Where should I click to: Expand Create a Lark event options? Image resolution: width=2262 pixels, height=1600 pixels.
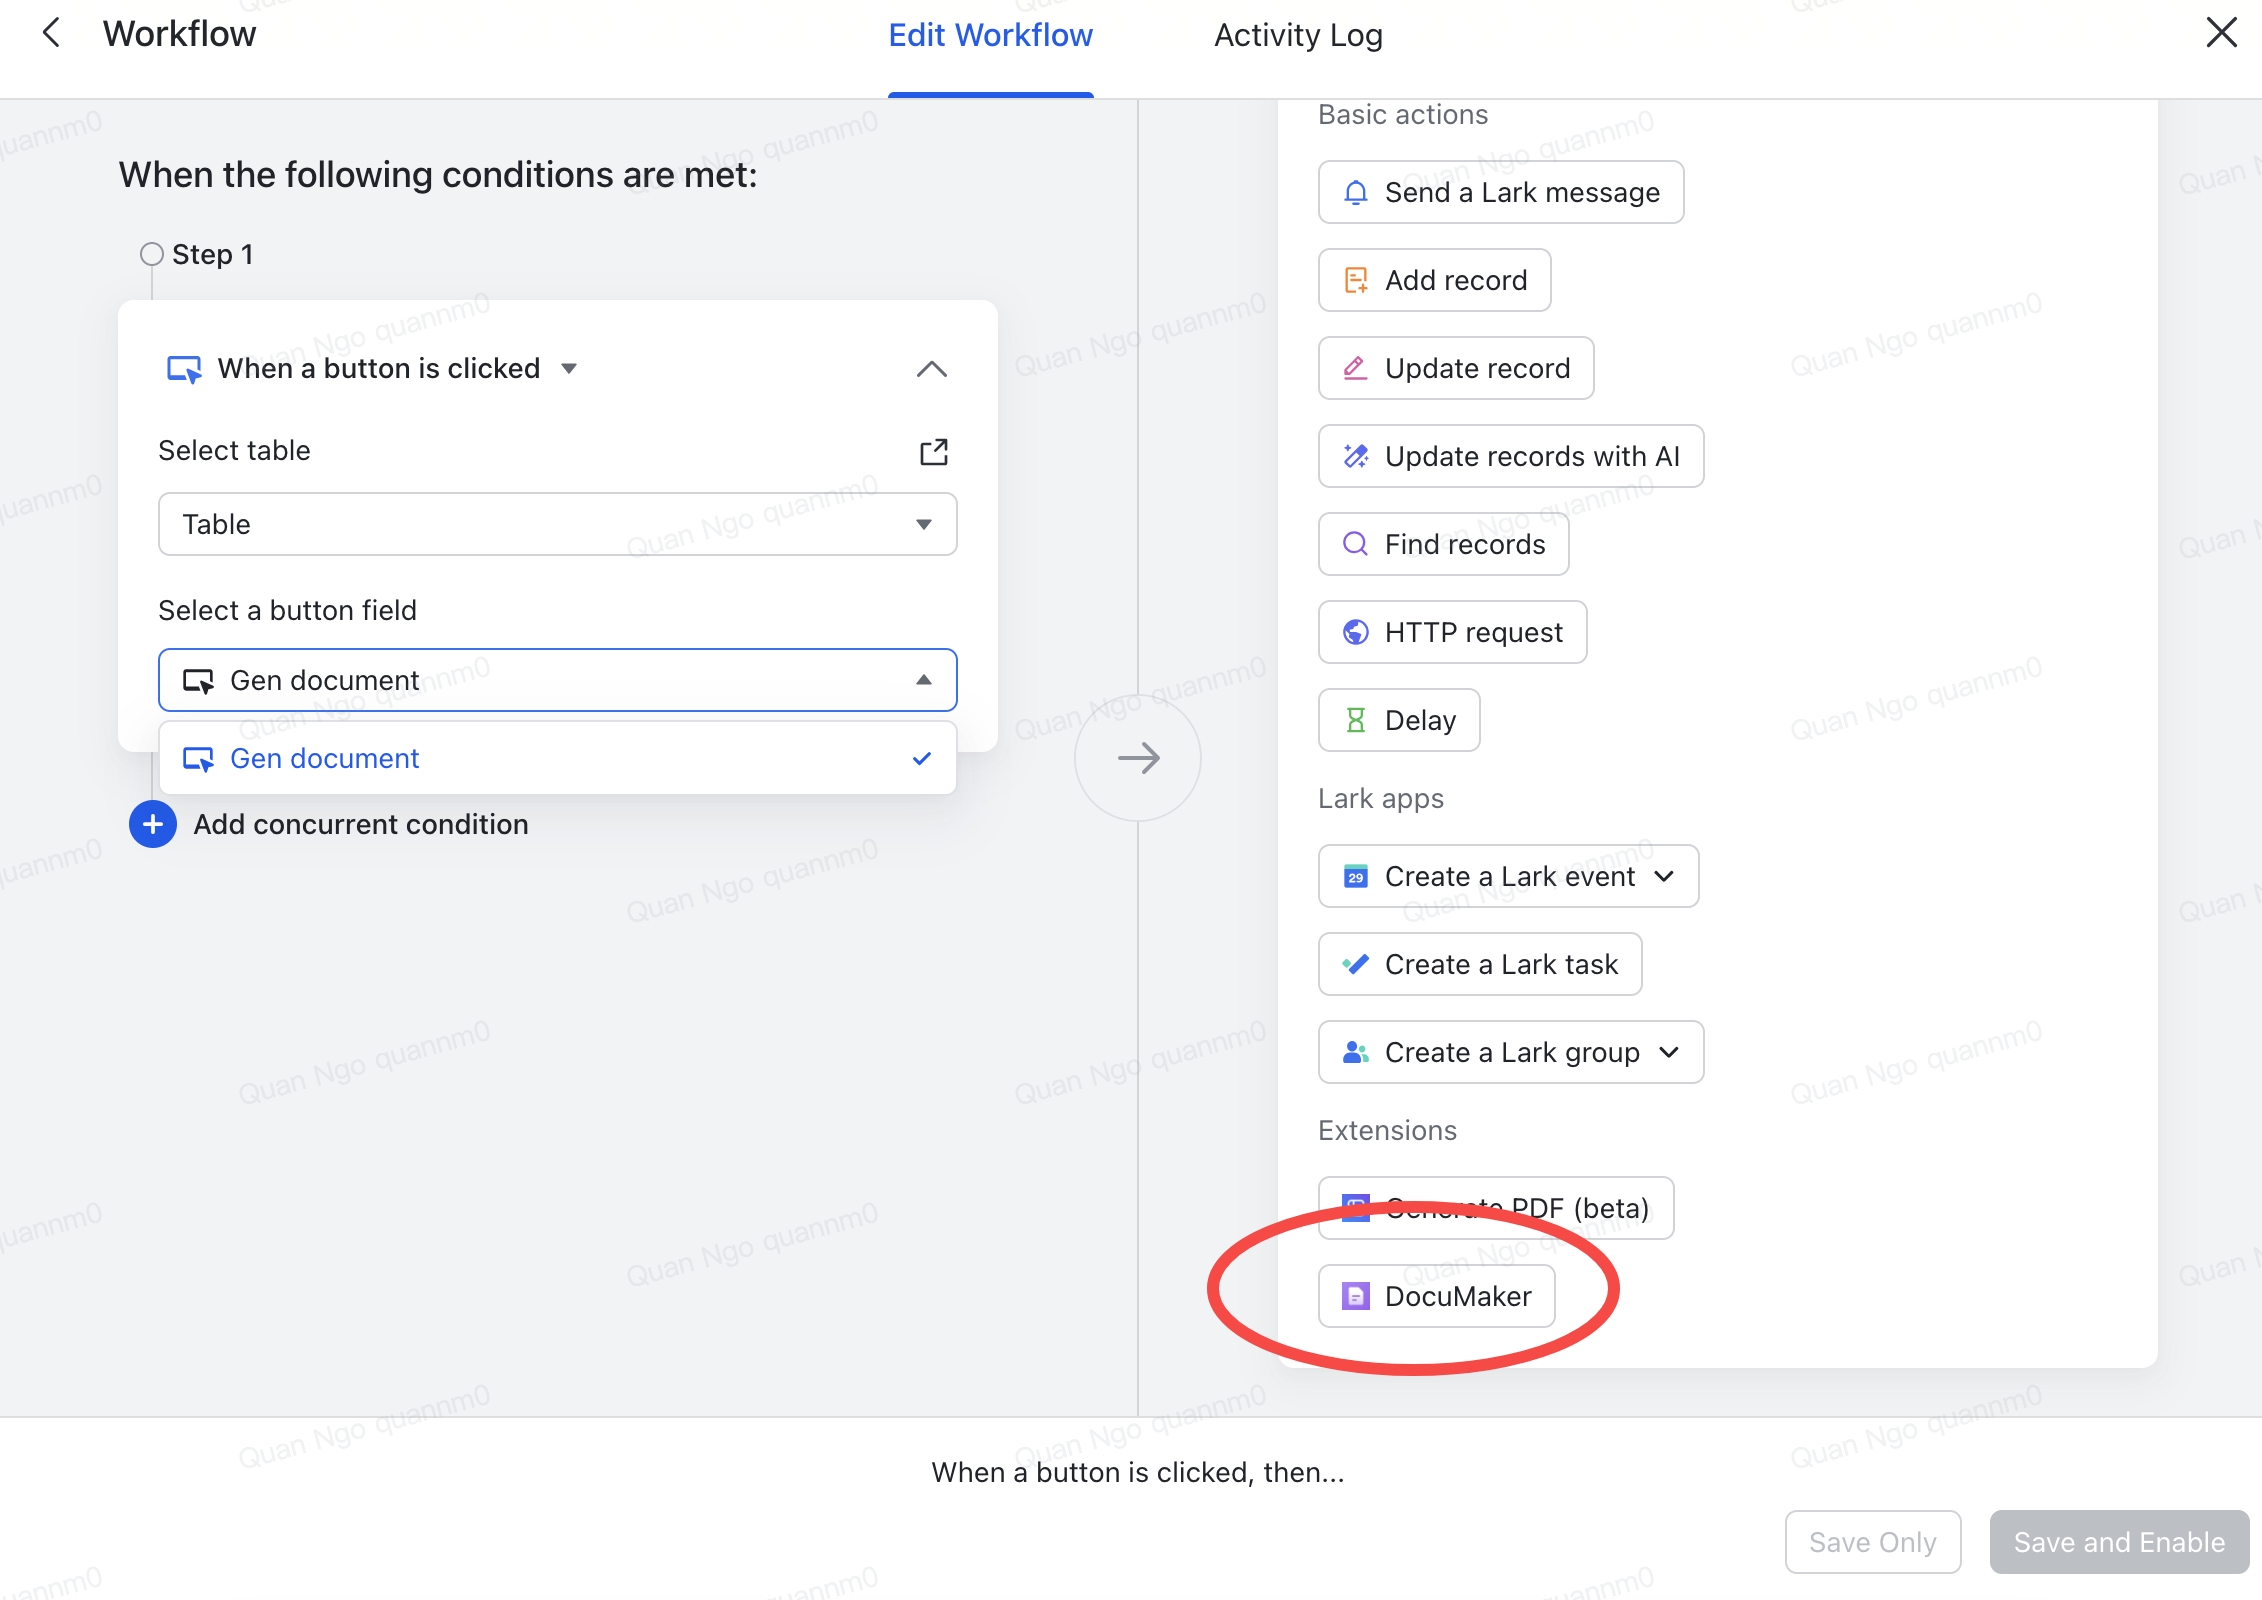(1664, 876)
